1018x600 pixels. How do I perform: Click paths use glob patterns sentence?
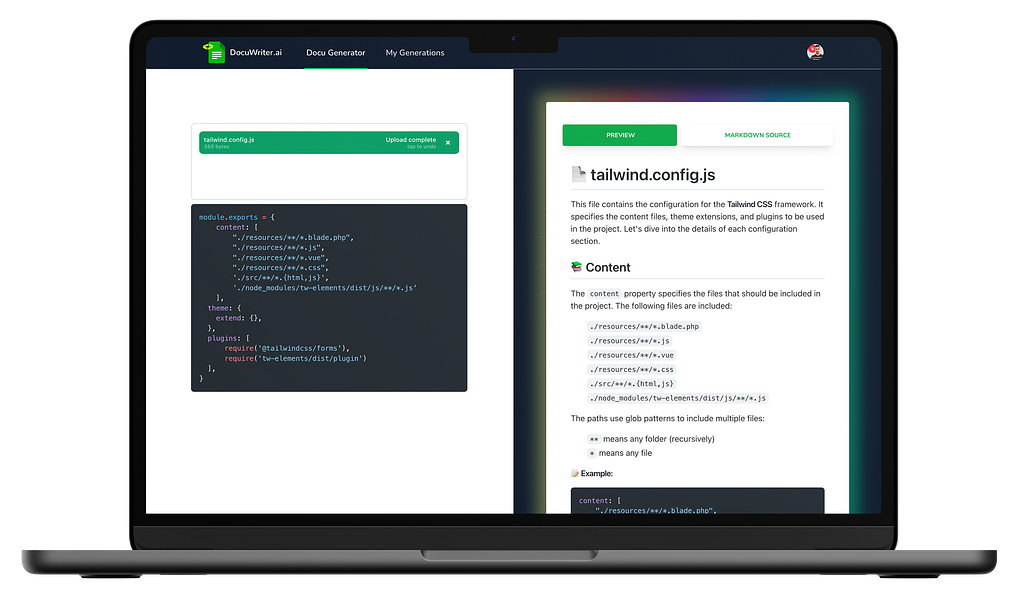click(x=667, y=419)
